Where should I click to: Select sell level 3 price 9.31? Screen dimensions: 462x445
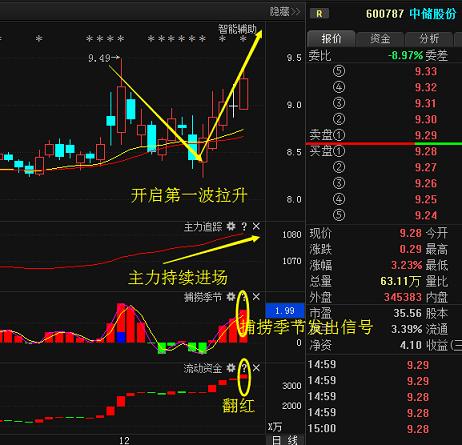426,103
